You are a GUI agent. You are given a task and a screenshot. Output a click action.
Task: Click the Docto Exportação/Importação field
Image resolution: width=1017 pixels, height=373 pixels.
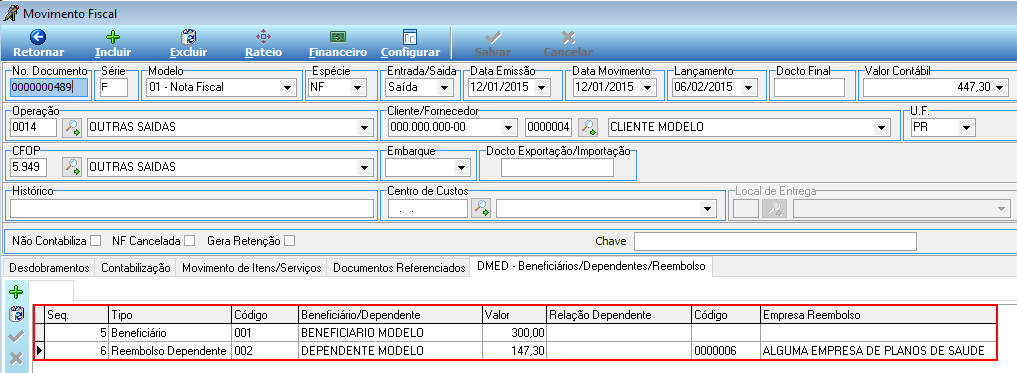[557, 167]
